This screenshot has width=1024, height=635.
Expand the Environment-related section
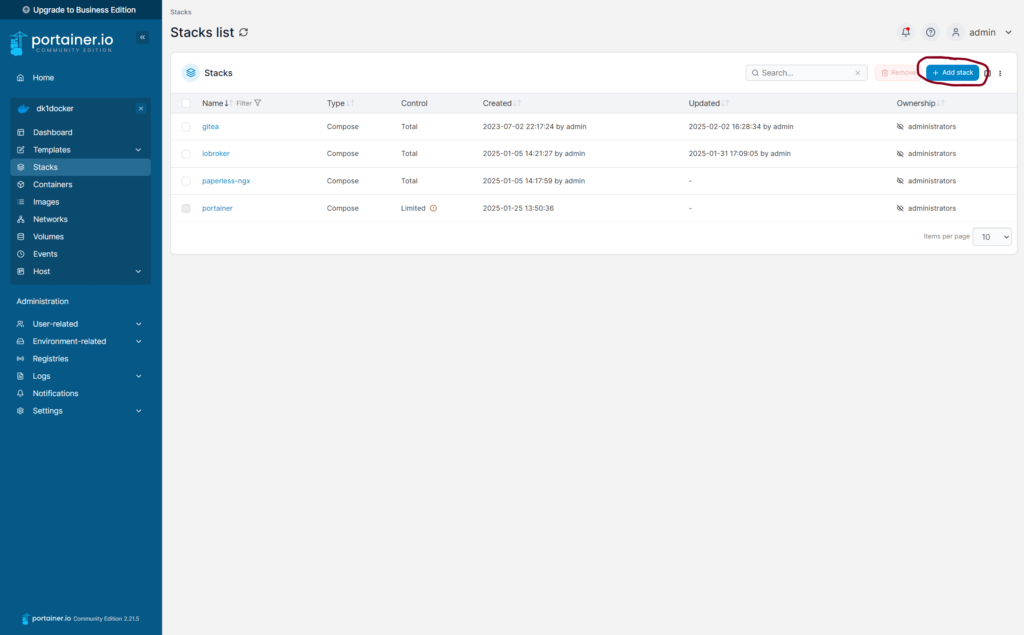tap(138, 341)
